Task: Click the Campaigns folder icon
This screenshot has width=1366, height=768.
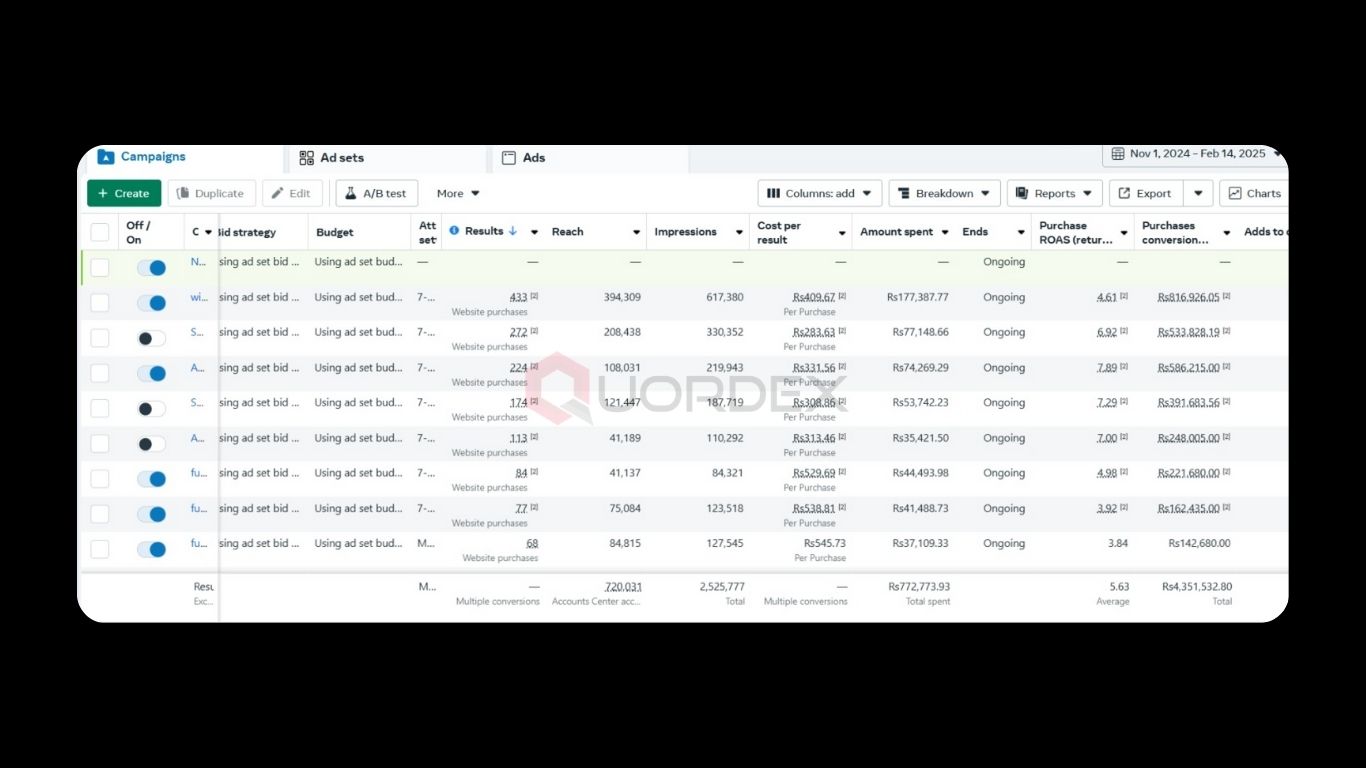Action: (106, 157)
